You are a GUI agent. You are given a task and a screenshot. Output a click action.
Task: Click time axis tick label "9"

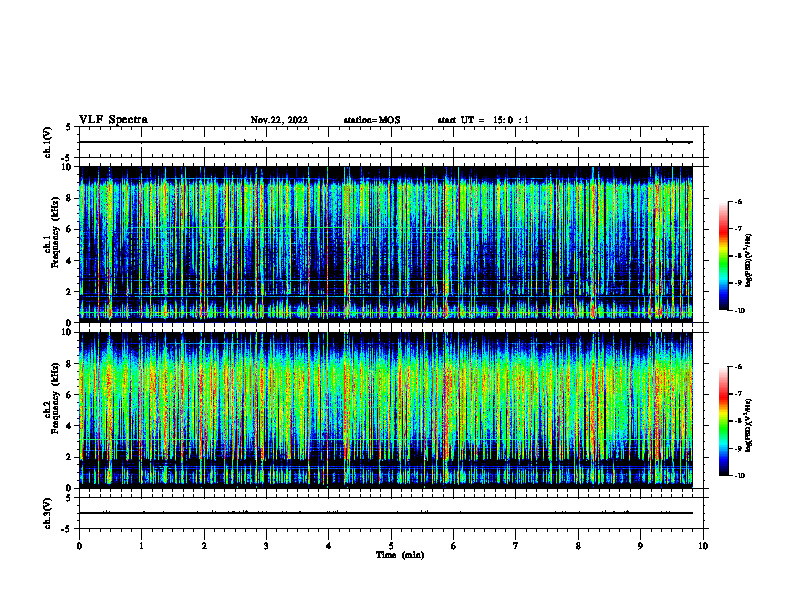pos(640,546)
